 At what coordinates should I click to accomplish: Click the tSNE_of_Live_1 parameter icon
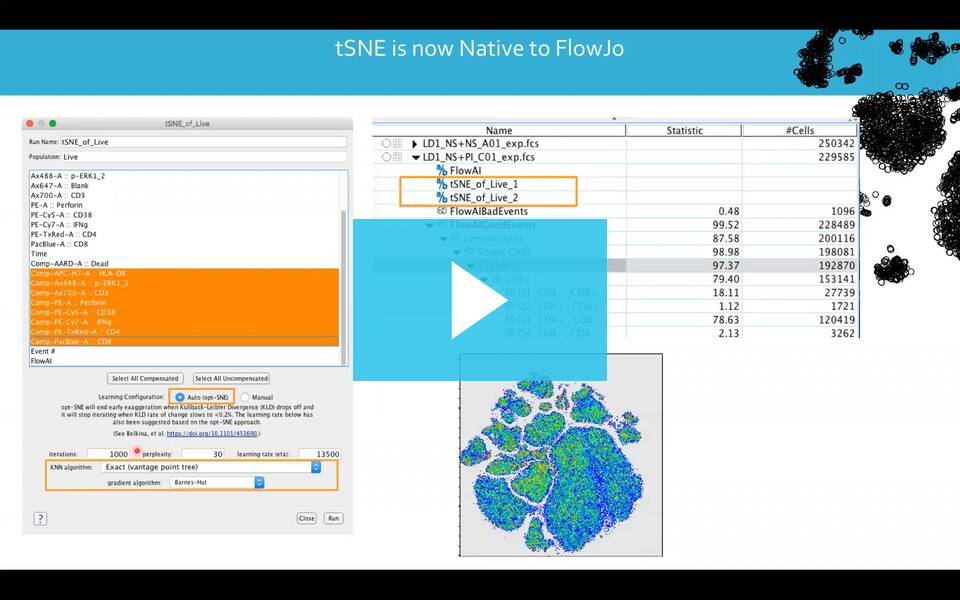pos(441,184)
